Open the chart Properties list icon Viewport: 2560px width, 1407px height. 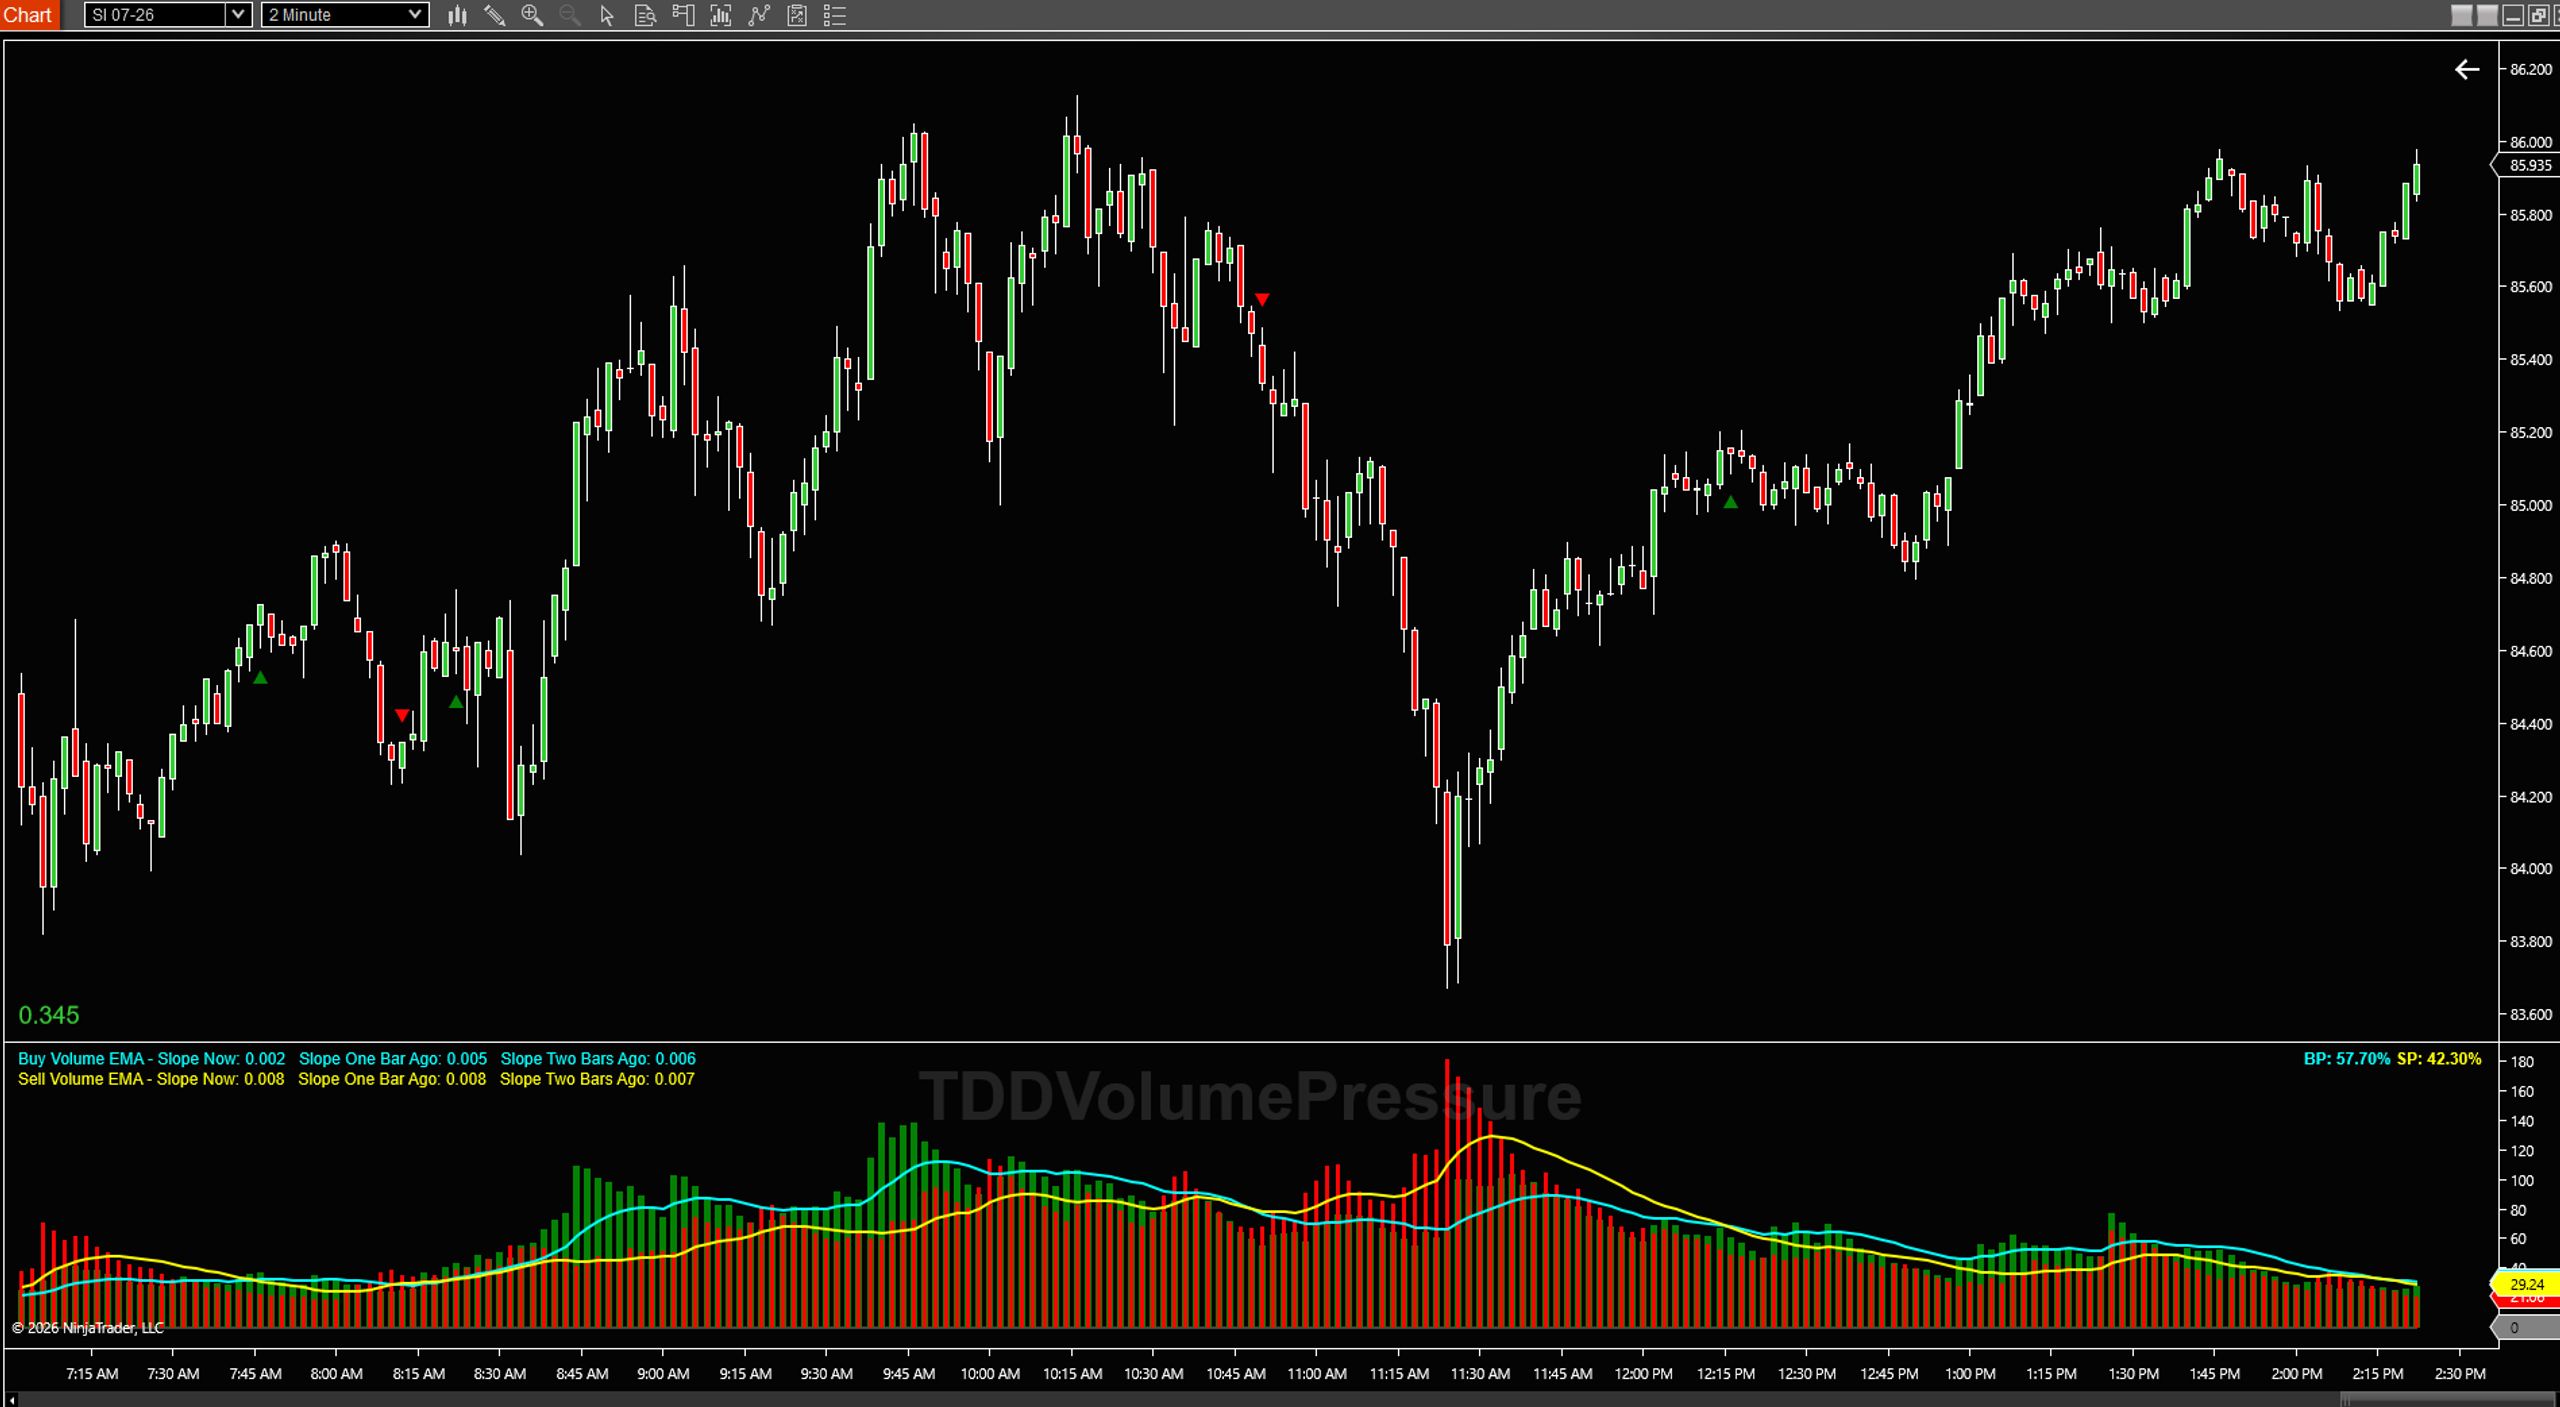coord(835,15)
